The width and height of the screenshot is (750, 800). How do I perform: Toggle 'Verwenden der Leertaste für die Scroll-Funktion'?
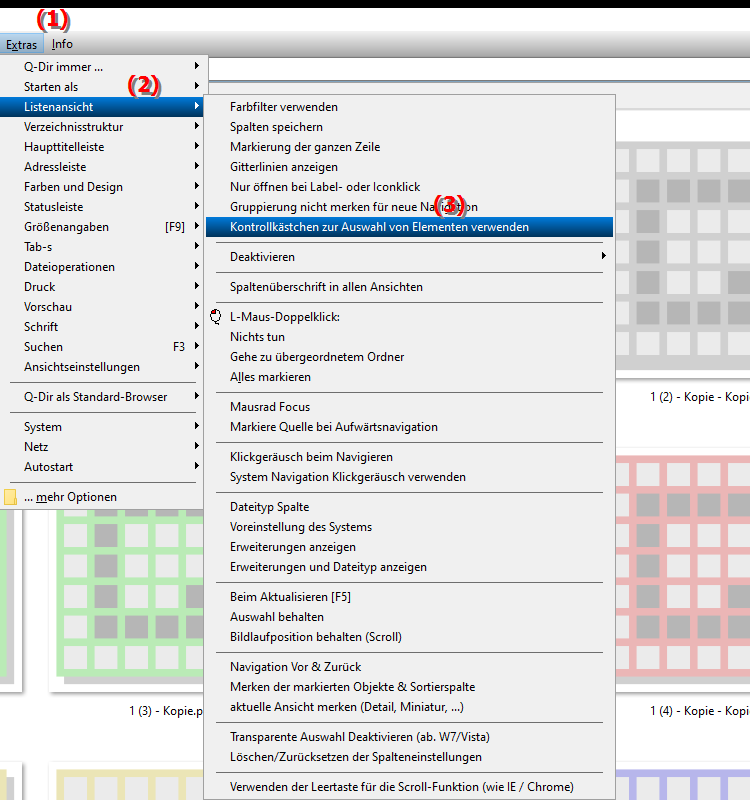409,787
